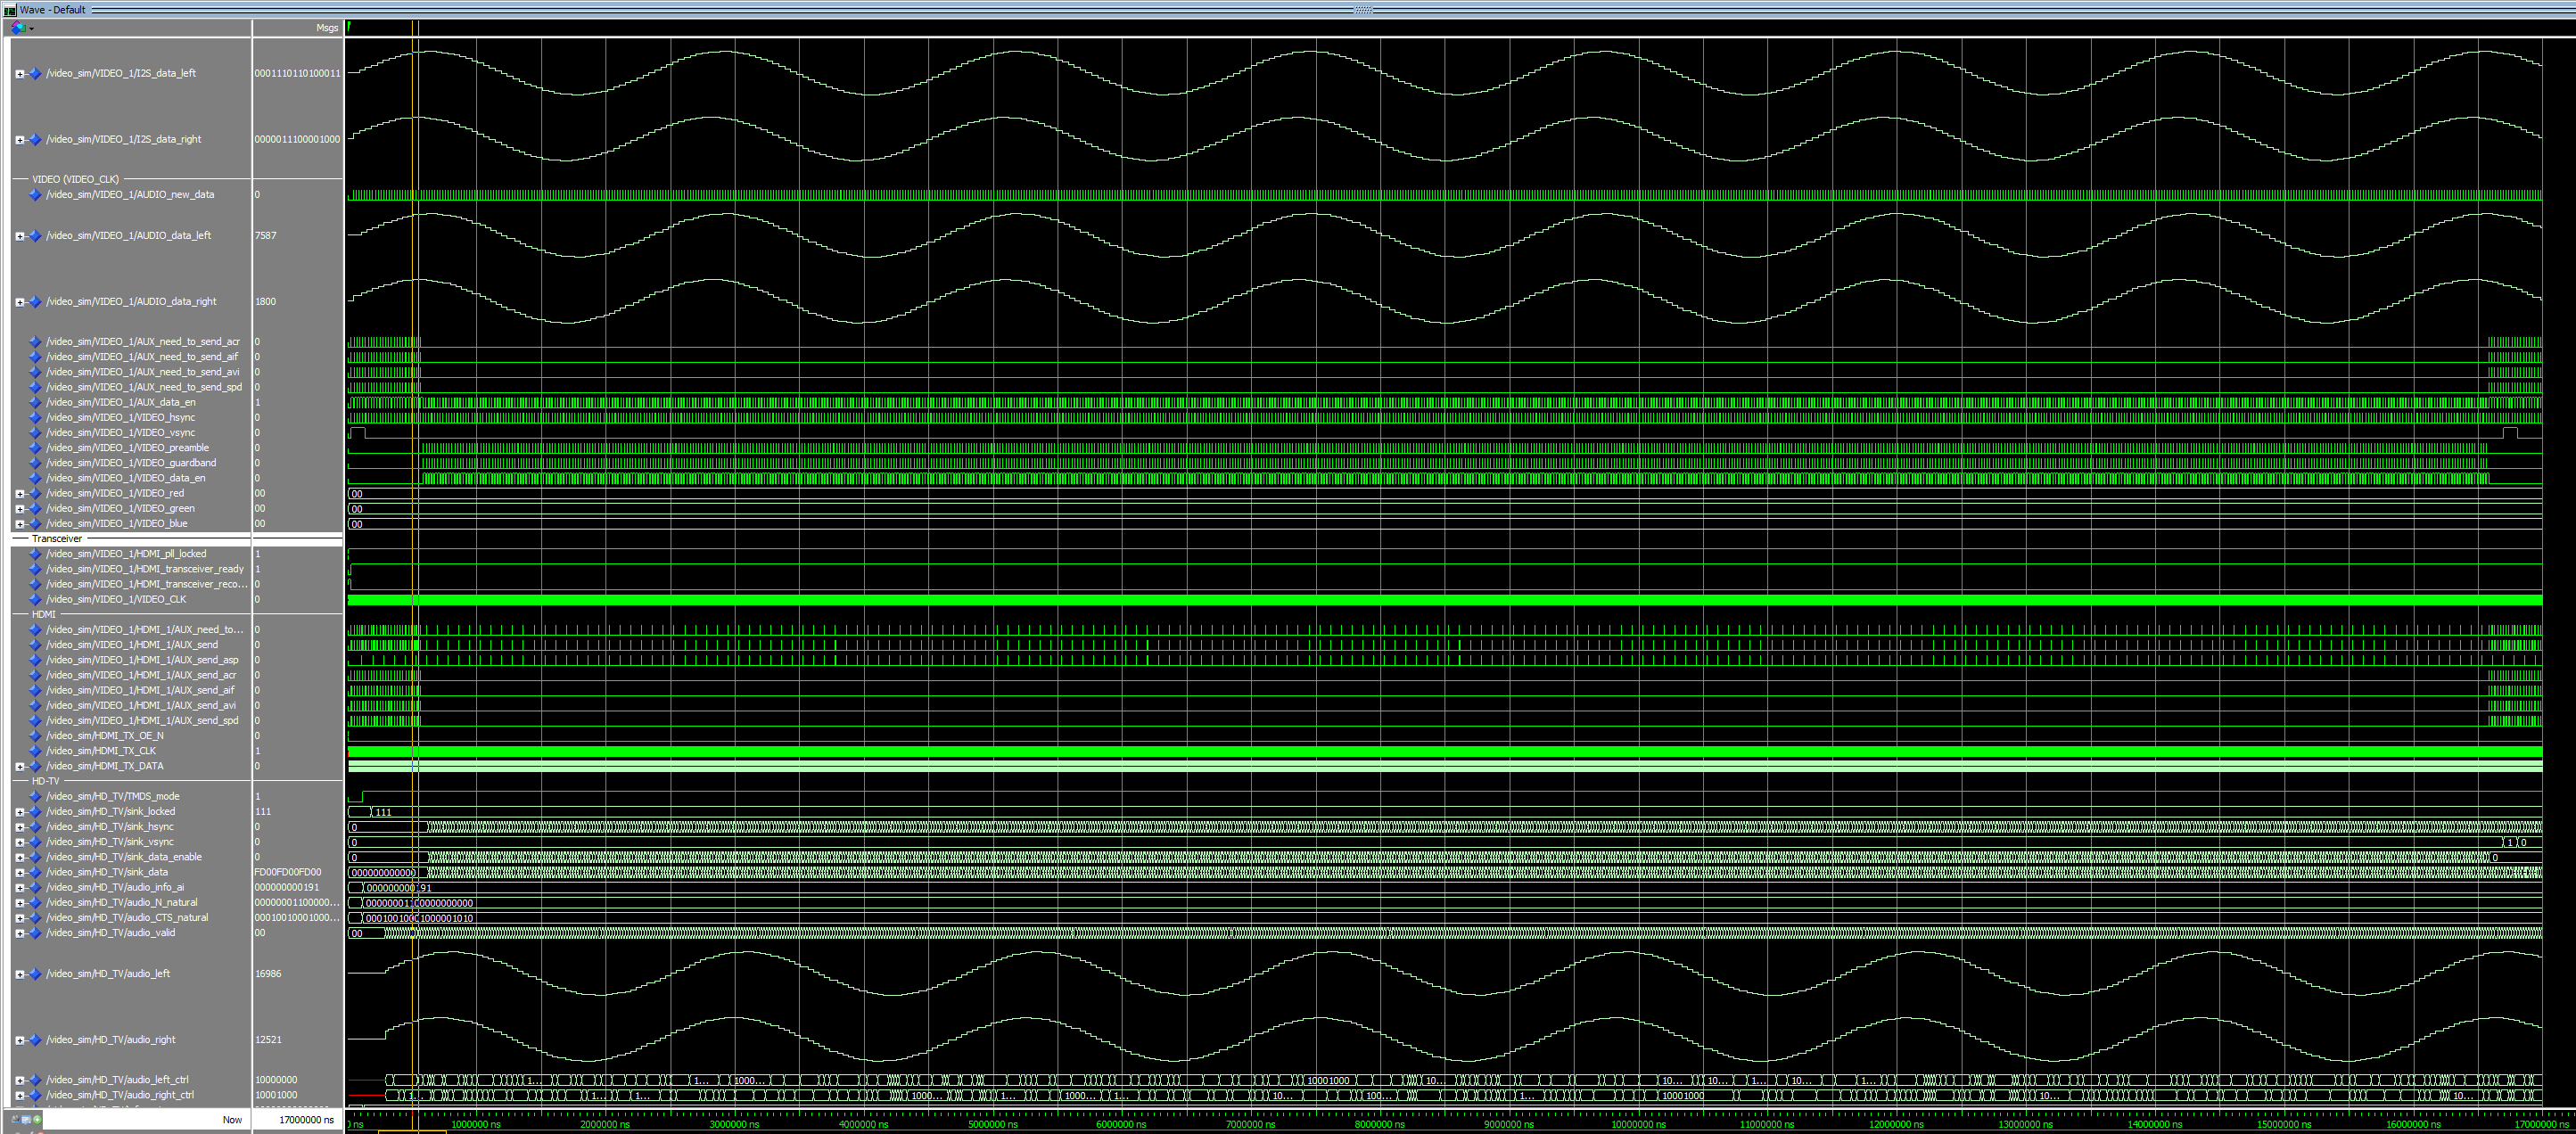Click the diamond icon of VIDEO_vsync signal
The image size is (2576, 1134).
[35, 433]
